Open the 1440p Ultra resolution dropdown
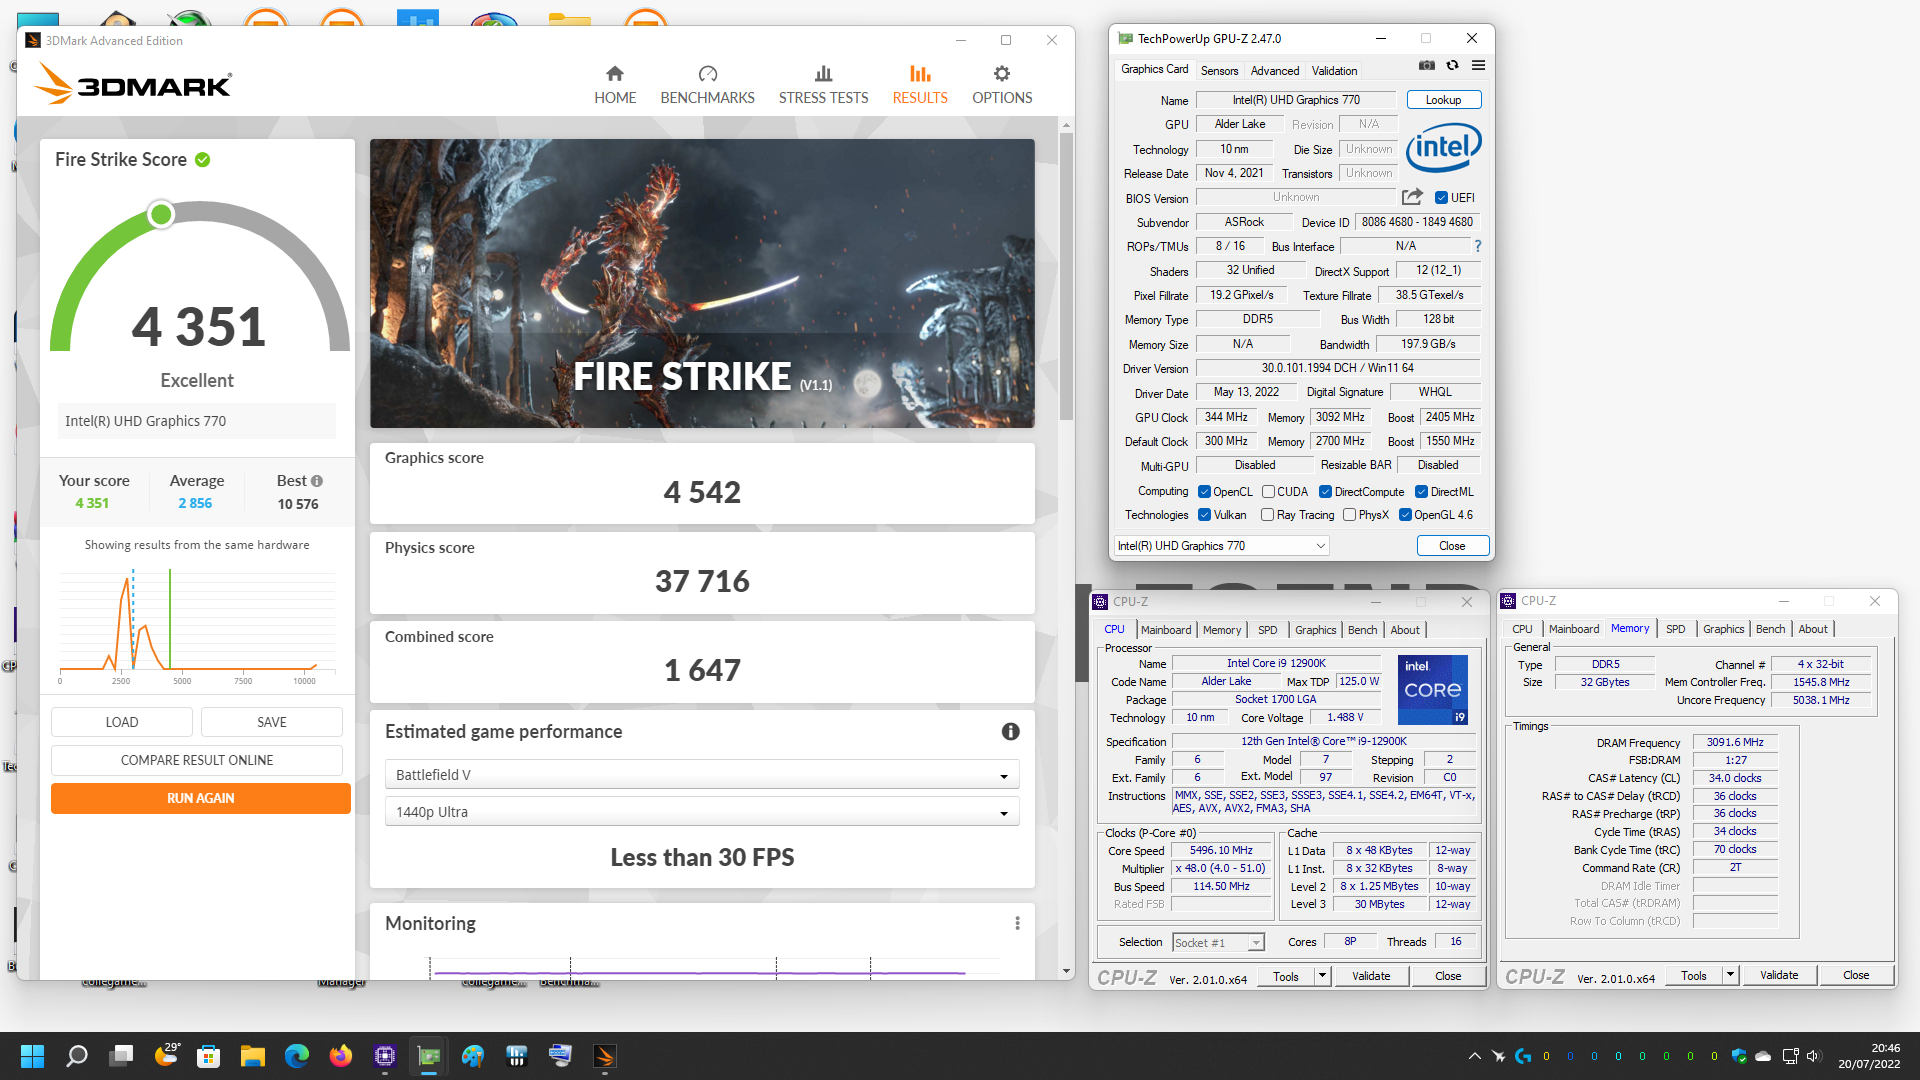 tap(702, 812)
